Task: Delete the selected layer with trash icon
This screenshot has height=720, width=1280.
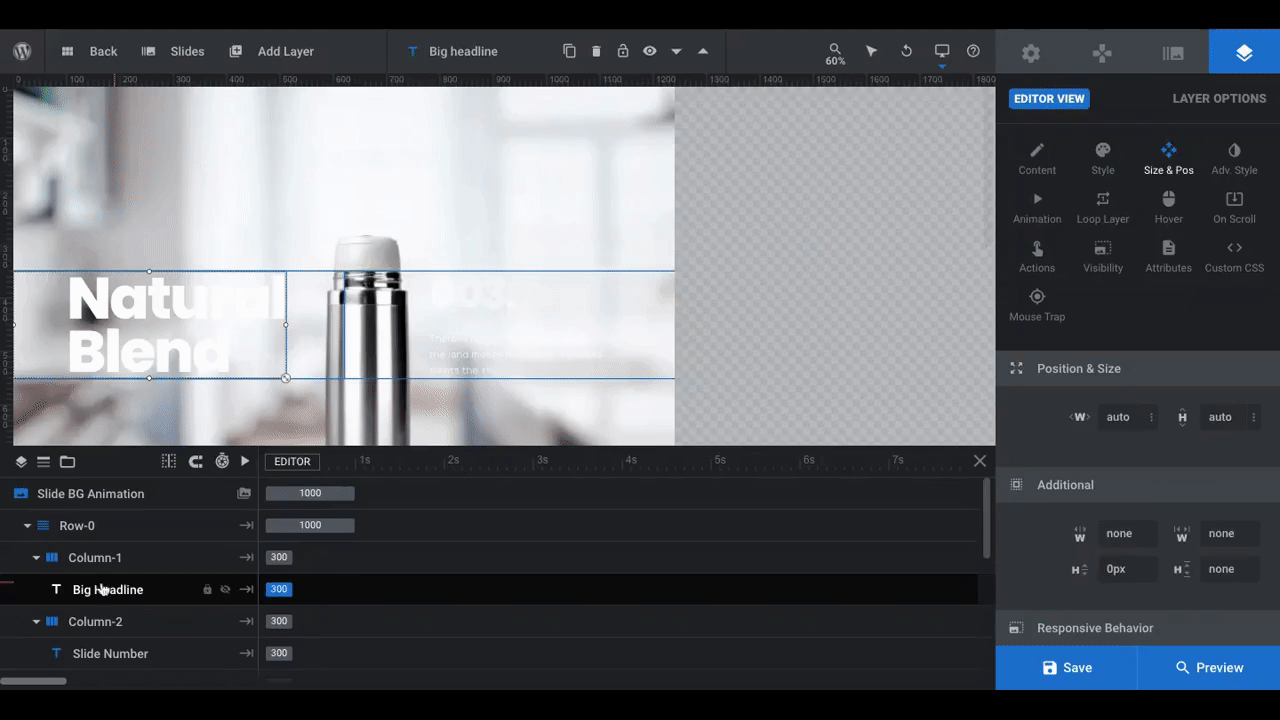Action: 596,51
